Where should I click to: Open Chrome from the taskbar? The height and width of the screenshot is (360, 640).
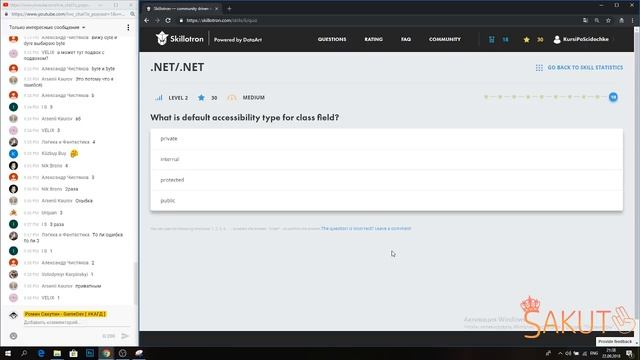[106, 353]
